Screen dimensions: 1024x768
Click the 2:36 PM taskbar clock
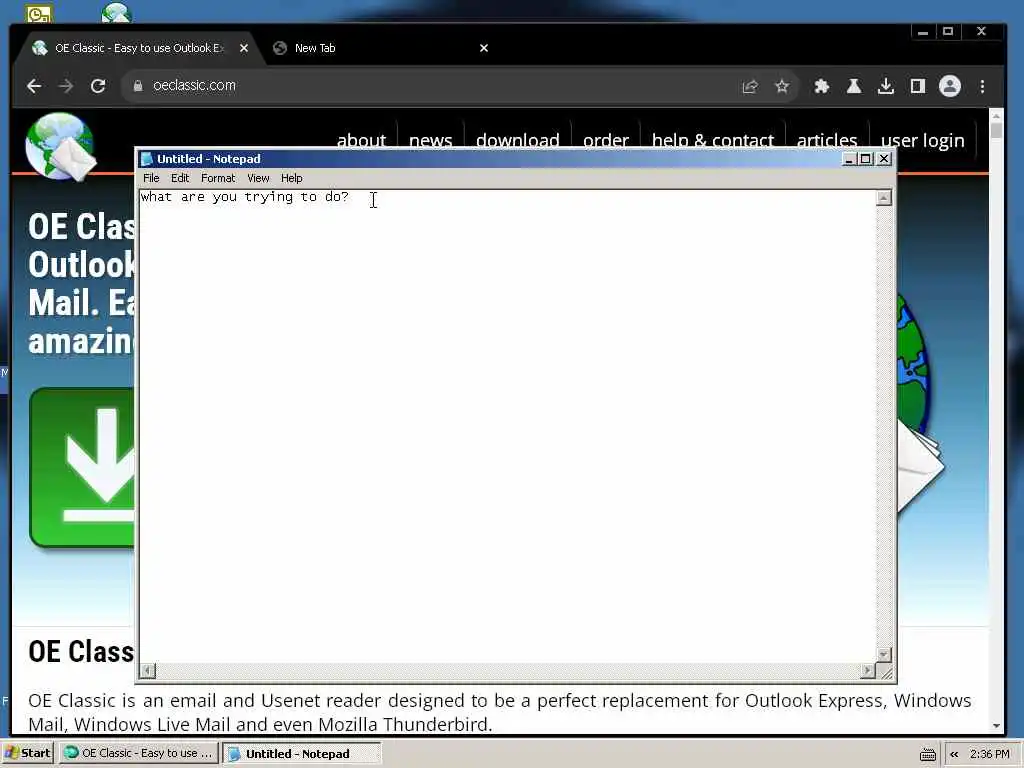(989, 754)
